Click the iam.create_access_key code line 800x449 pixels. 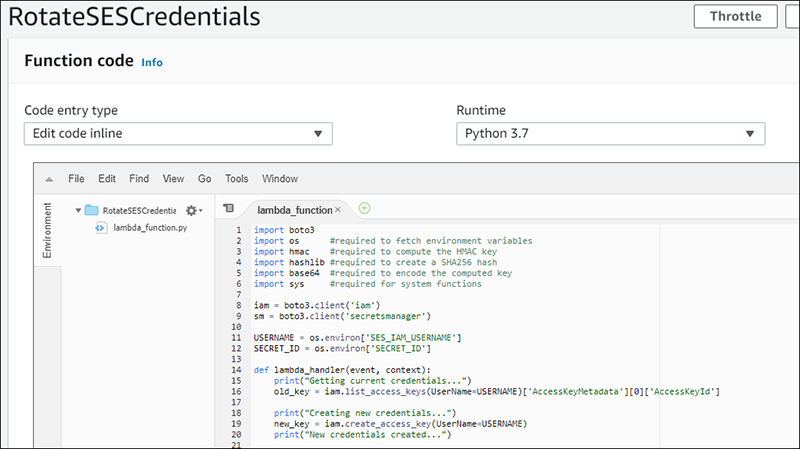pos(401,424)
